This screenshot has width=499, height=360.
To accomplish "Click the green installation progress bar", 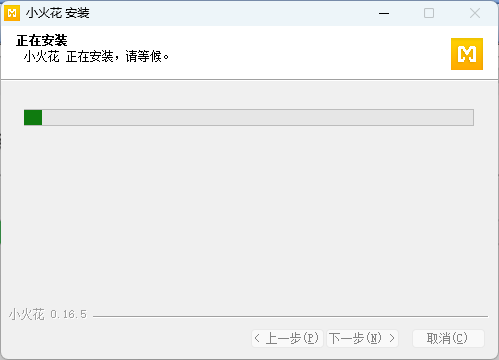I will [x=249, y=117].
